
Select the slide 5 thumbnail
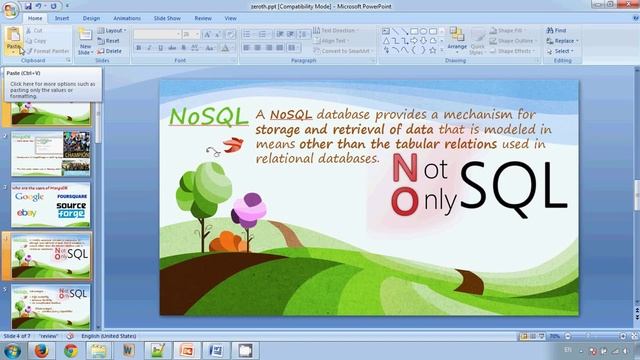[51, 307]
